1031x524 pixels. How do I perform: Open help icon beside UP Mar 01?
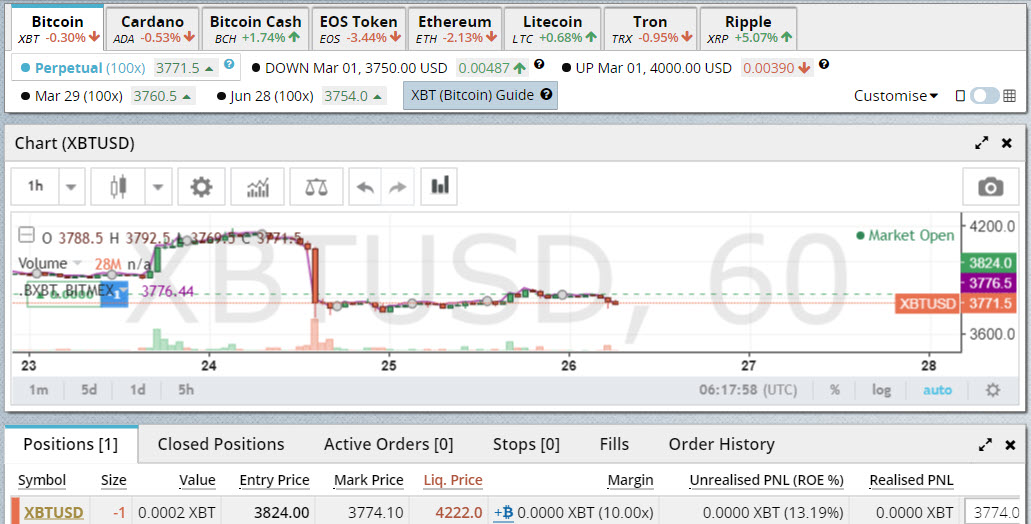click(824, 64)
